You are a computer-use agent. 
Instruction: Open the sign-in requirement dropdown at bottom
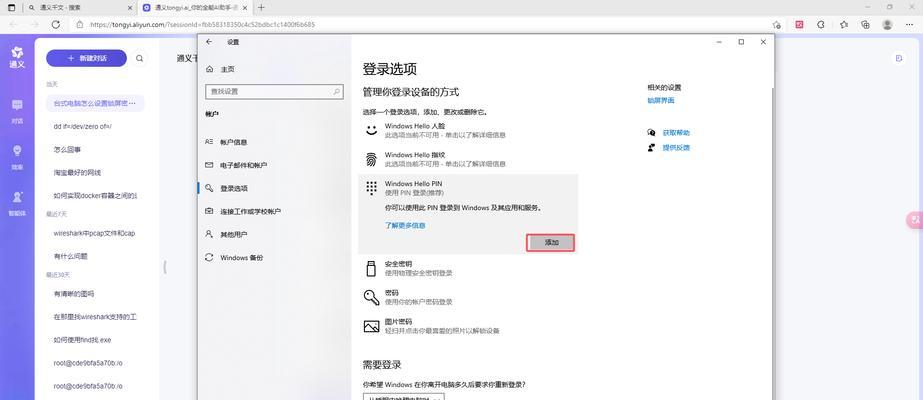[x=403, y=397]
